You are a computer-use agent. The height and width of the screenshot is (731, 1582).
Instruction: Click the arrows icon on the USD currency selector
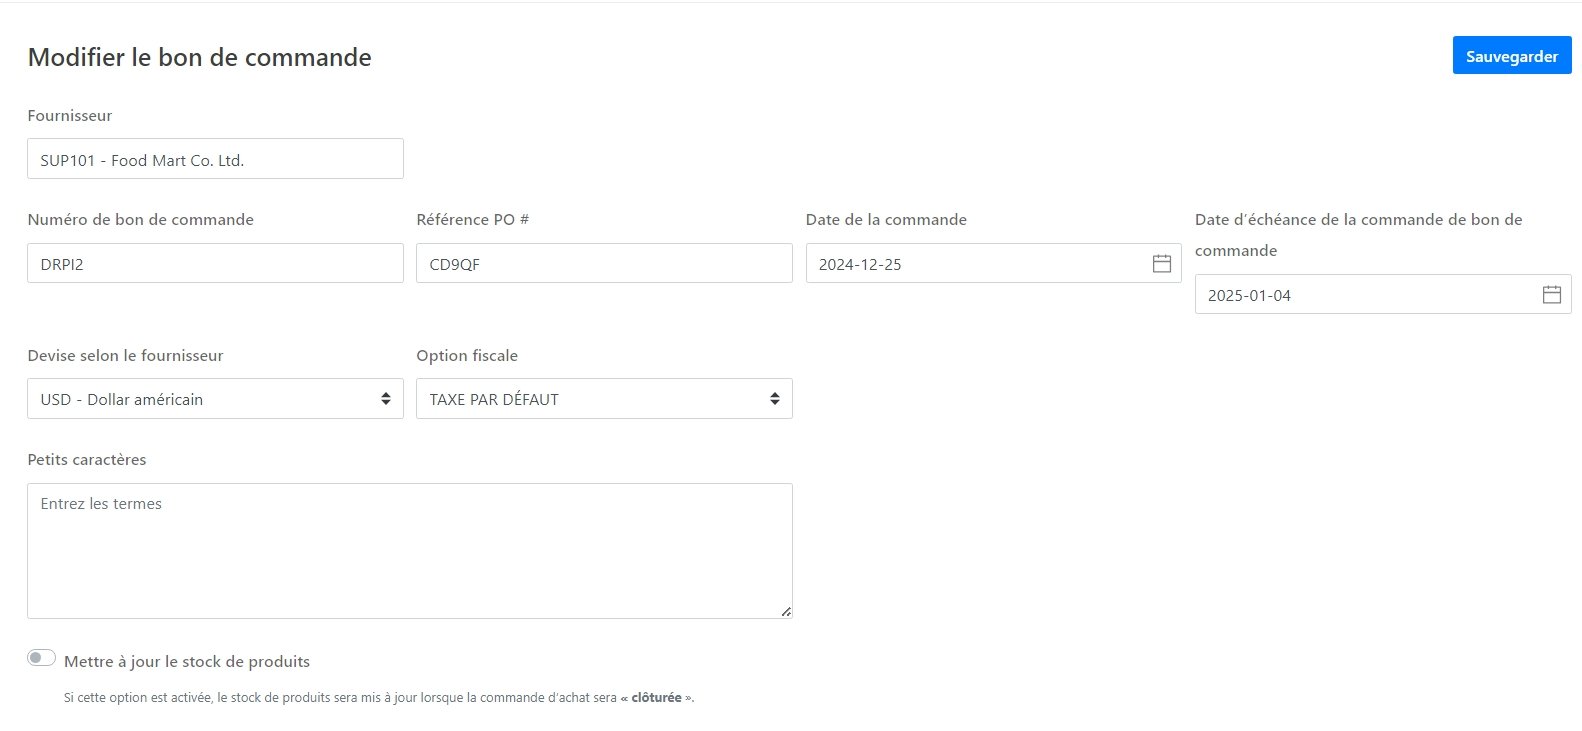click(x=385, y=399)
